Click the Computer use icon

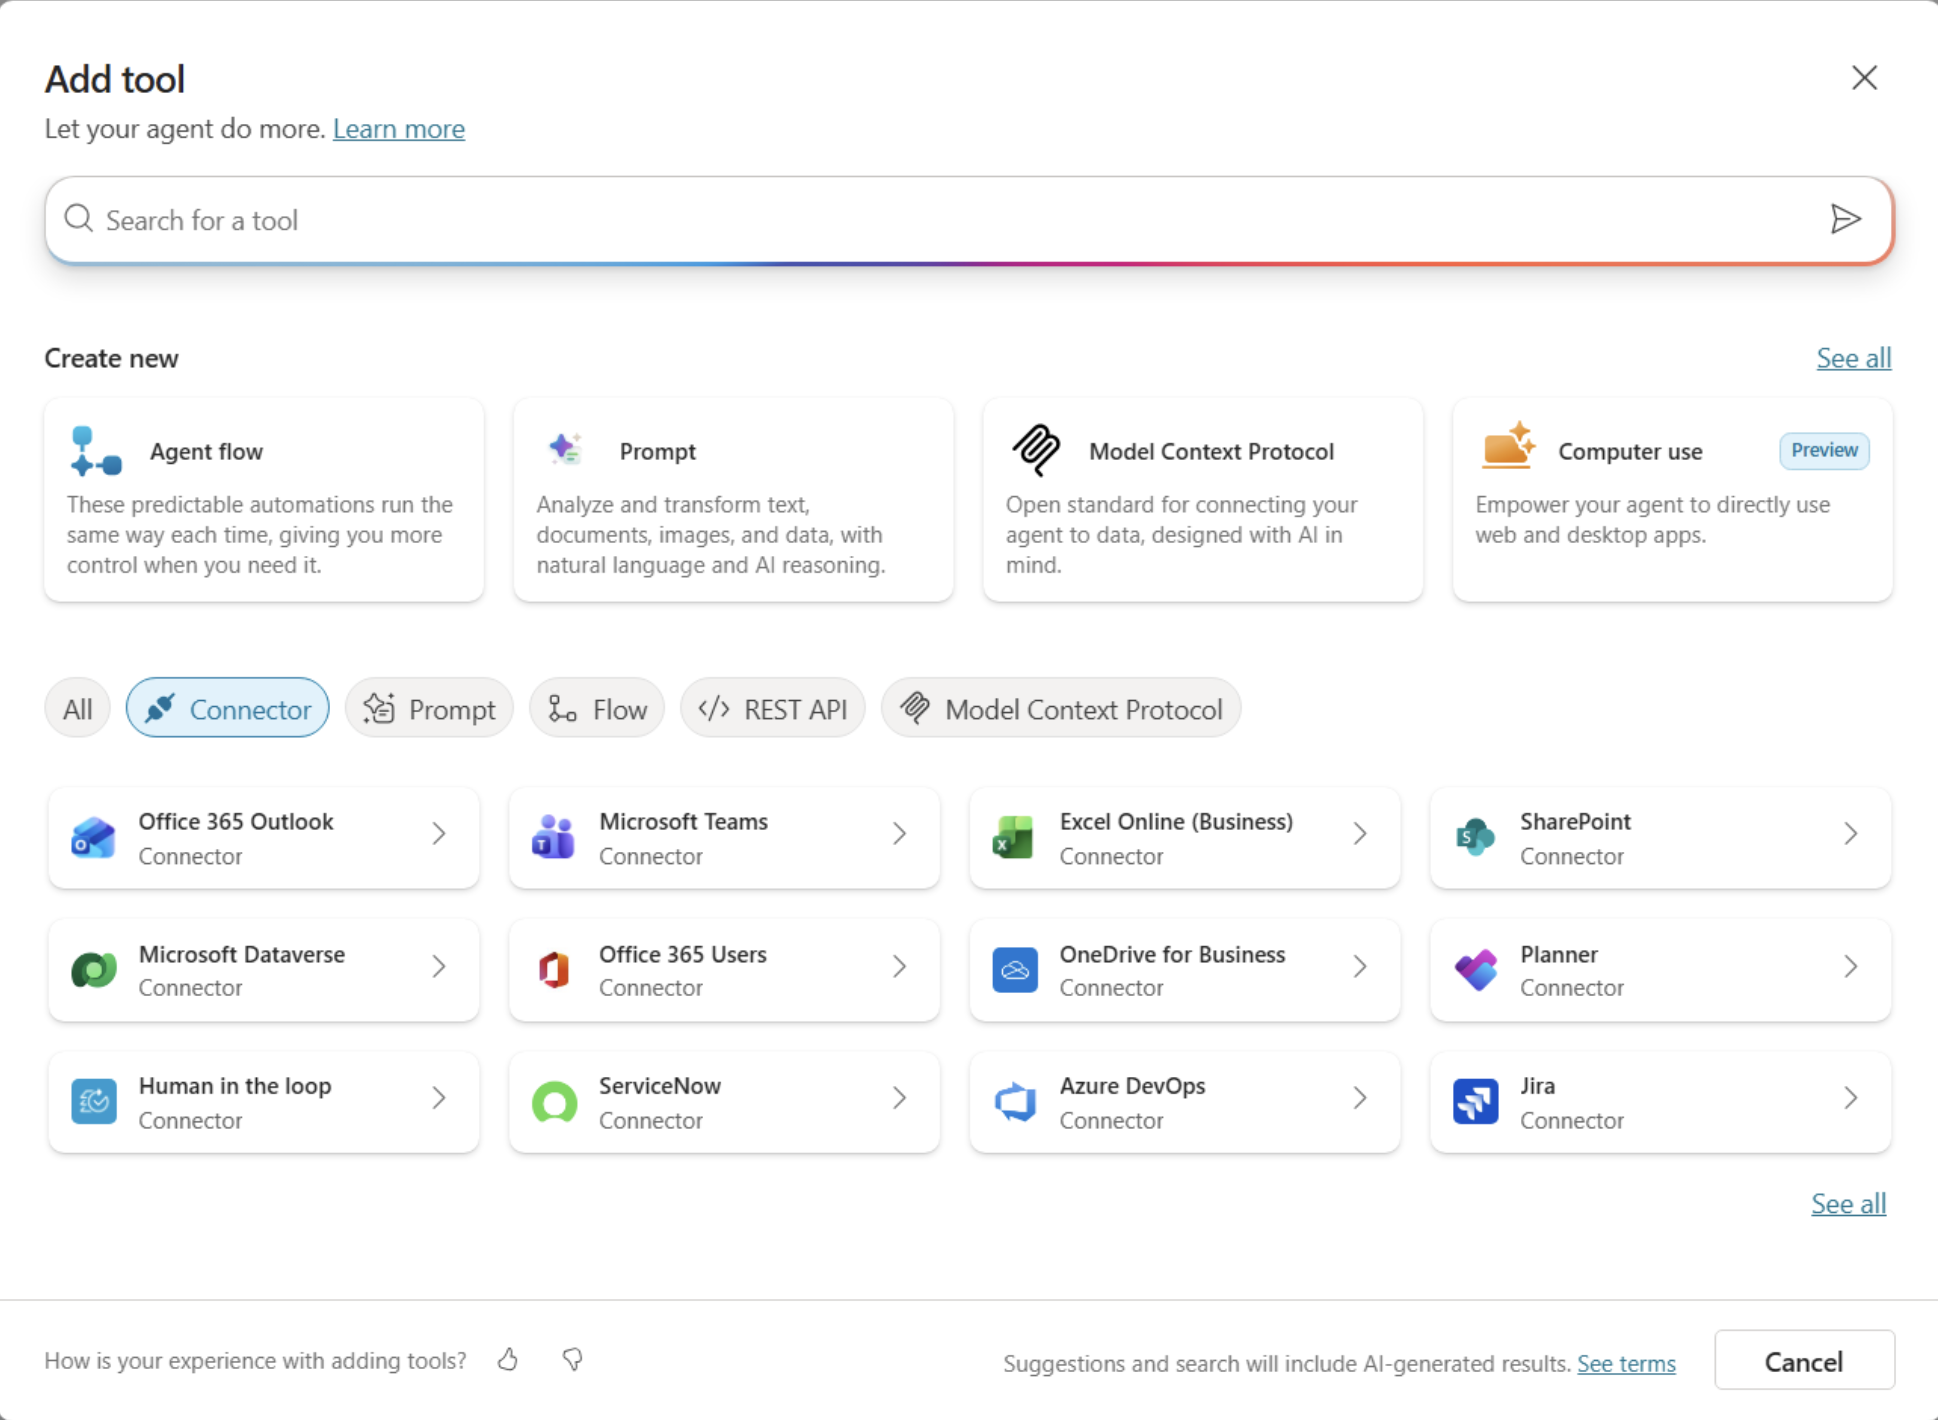(1507, 447)
